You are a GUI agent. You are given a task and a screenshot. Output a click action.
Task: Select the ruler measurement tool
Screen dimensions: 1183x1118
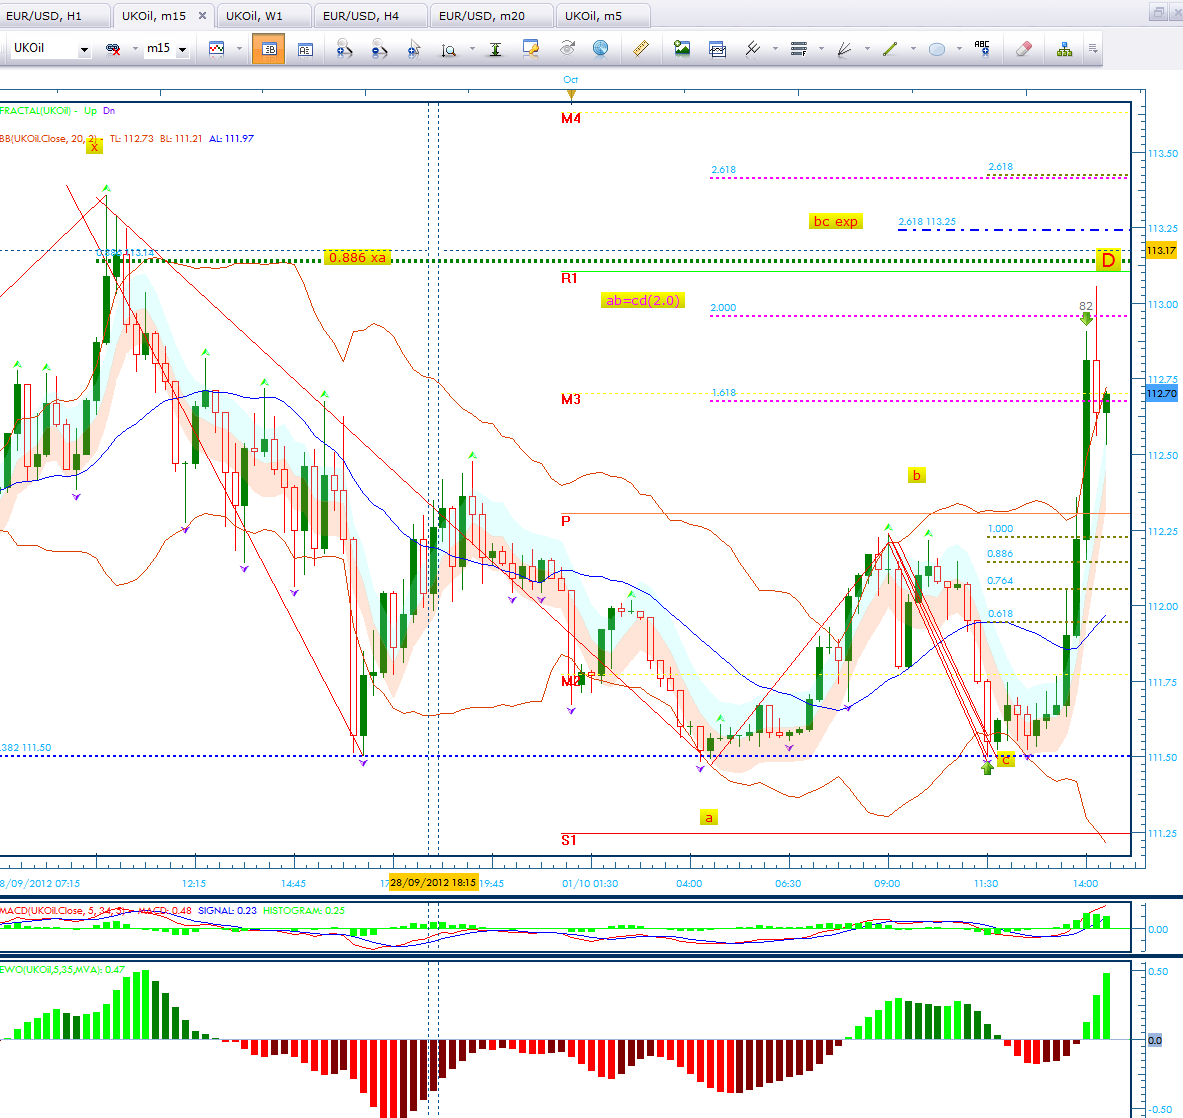click(x=641, y=49)
